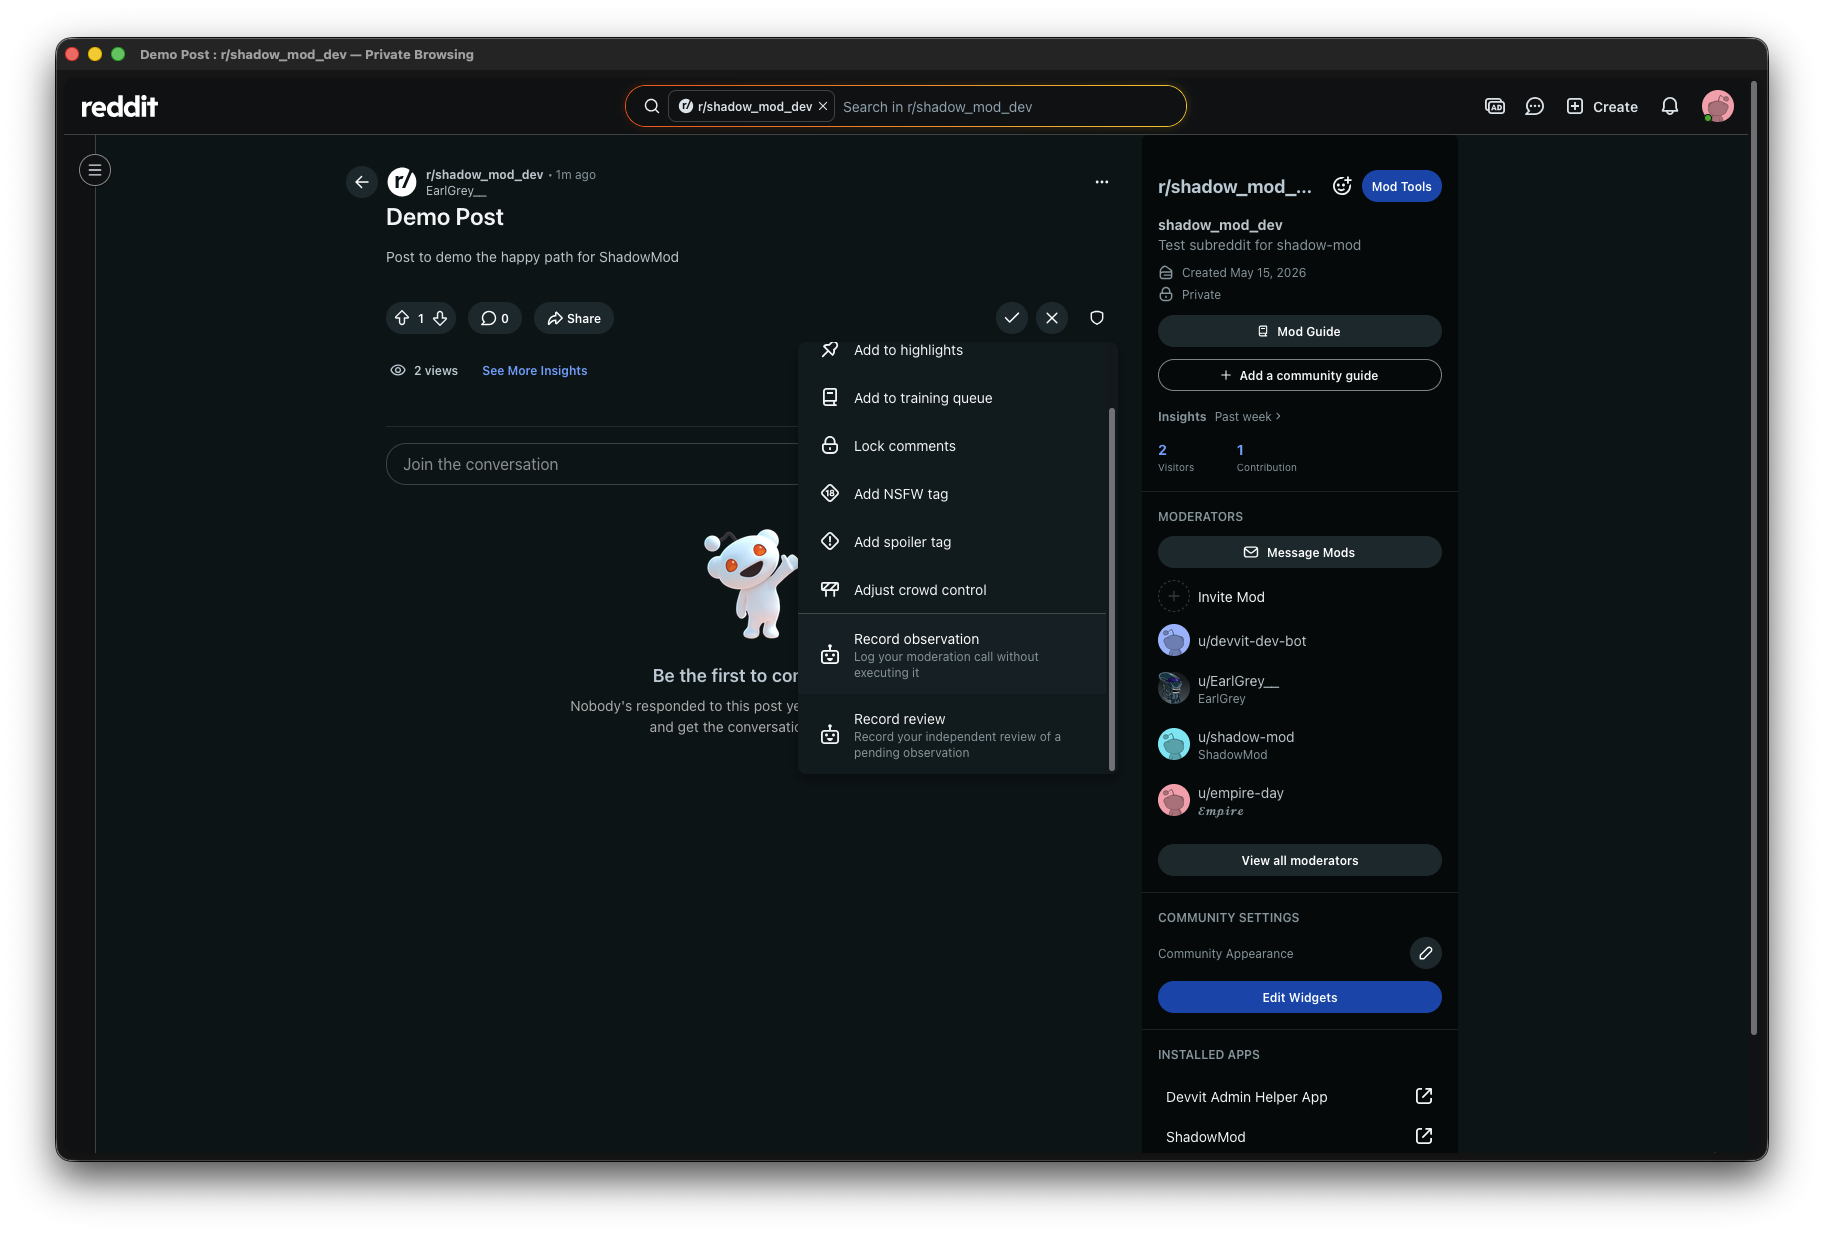Focus the Search in r/shadow_mod_dev field
Image resolution: width=1824 pixels, height=1235 pixels.
pos(1008,106)
